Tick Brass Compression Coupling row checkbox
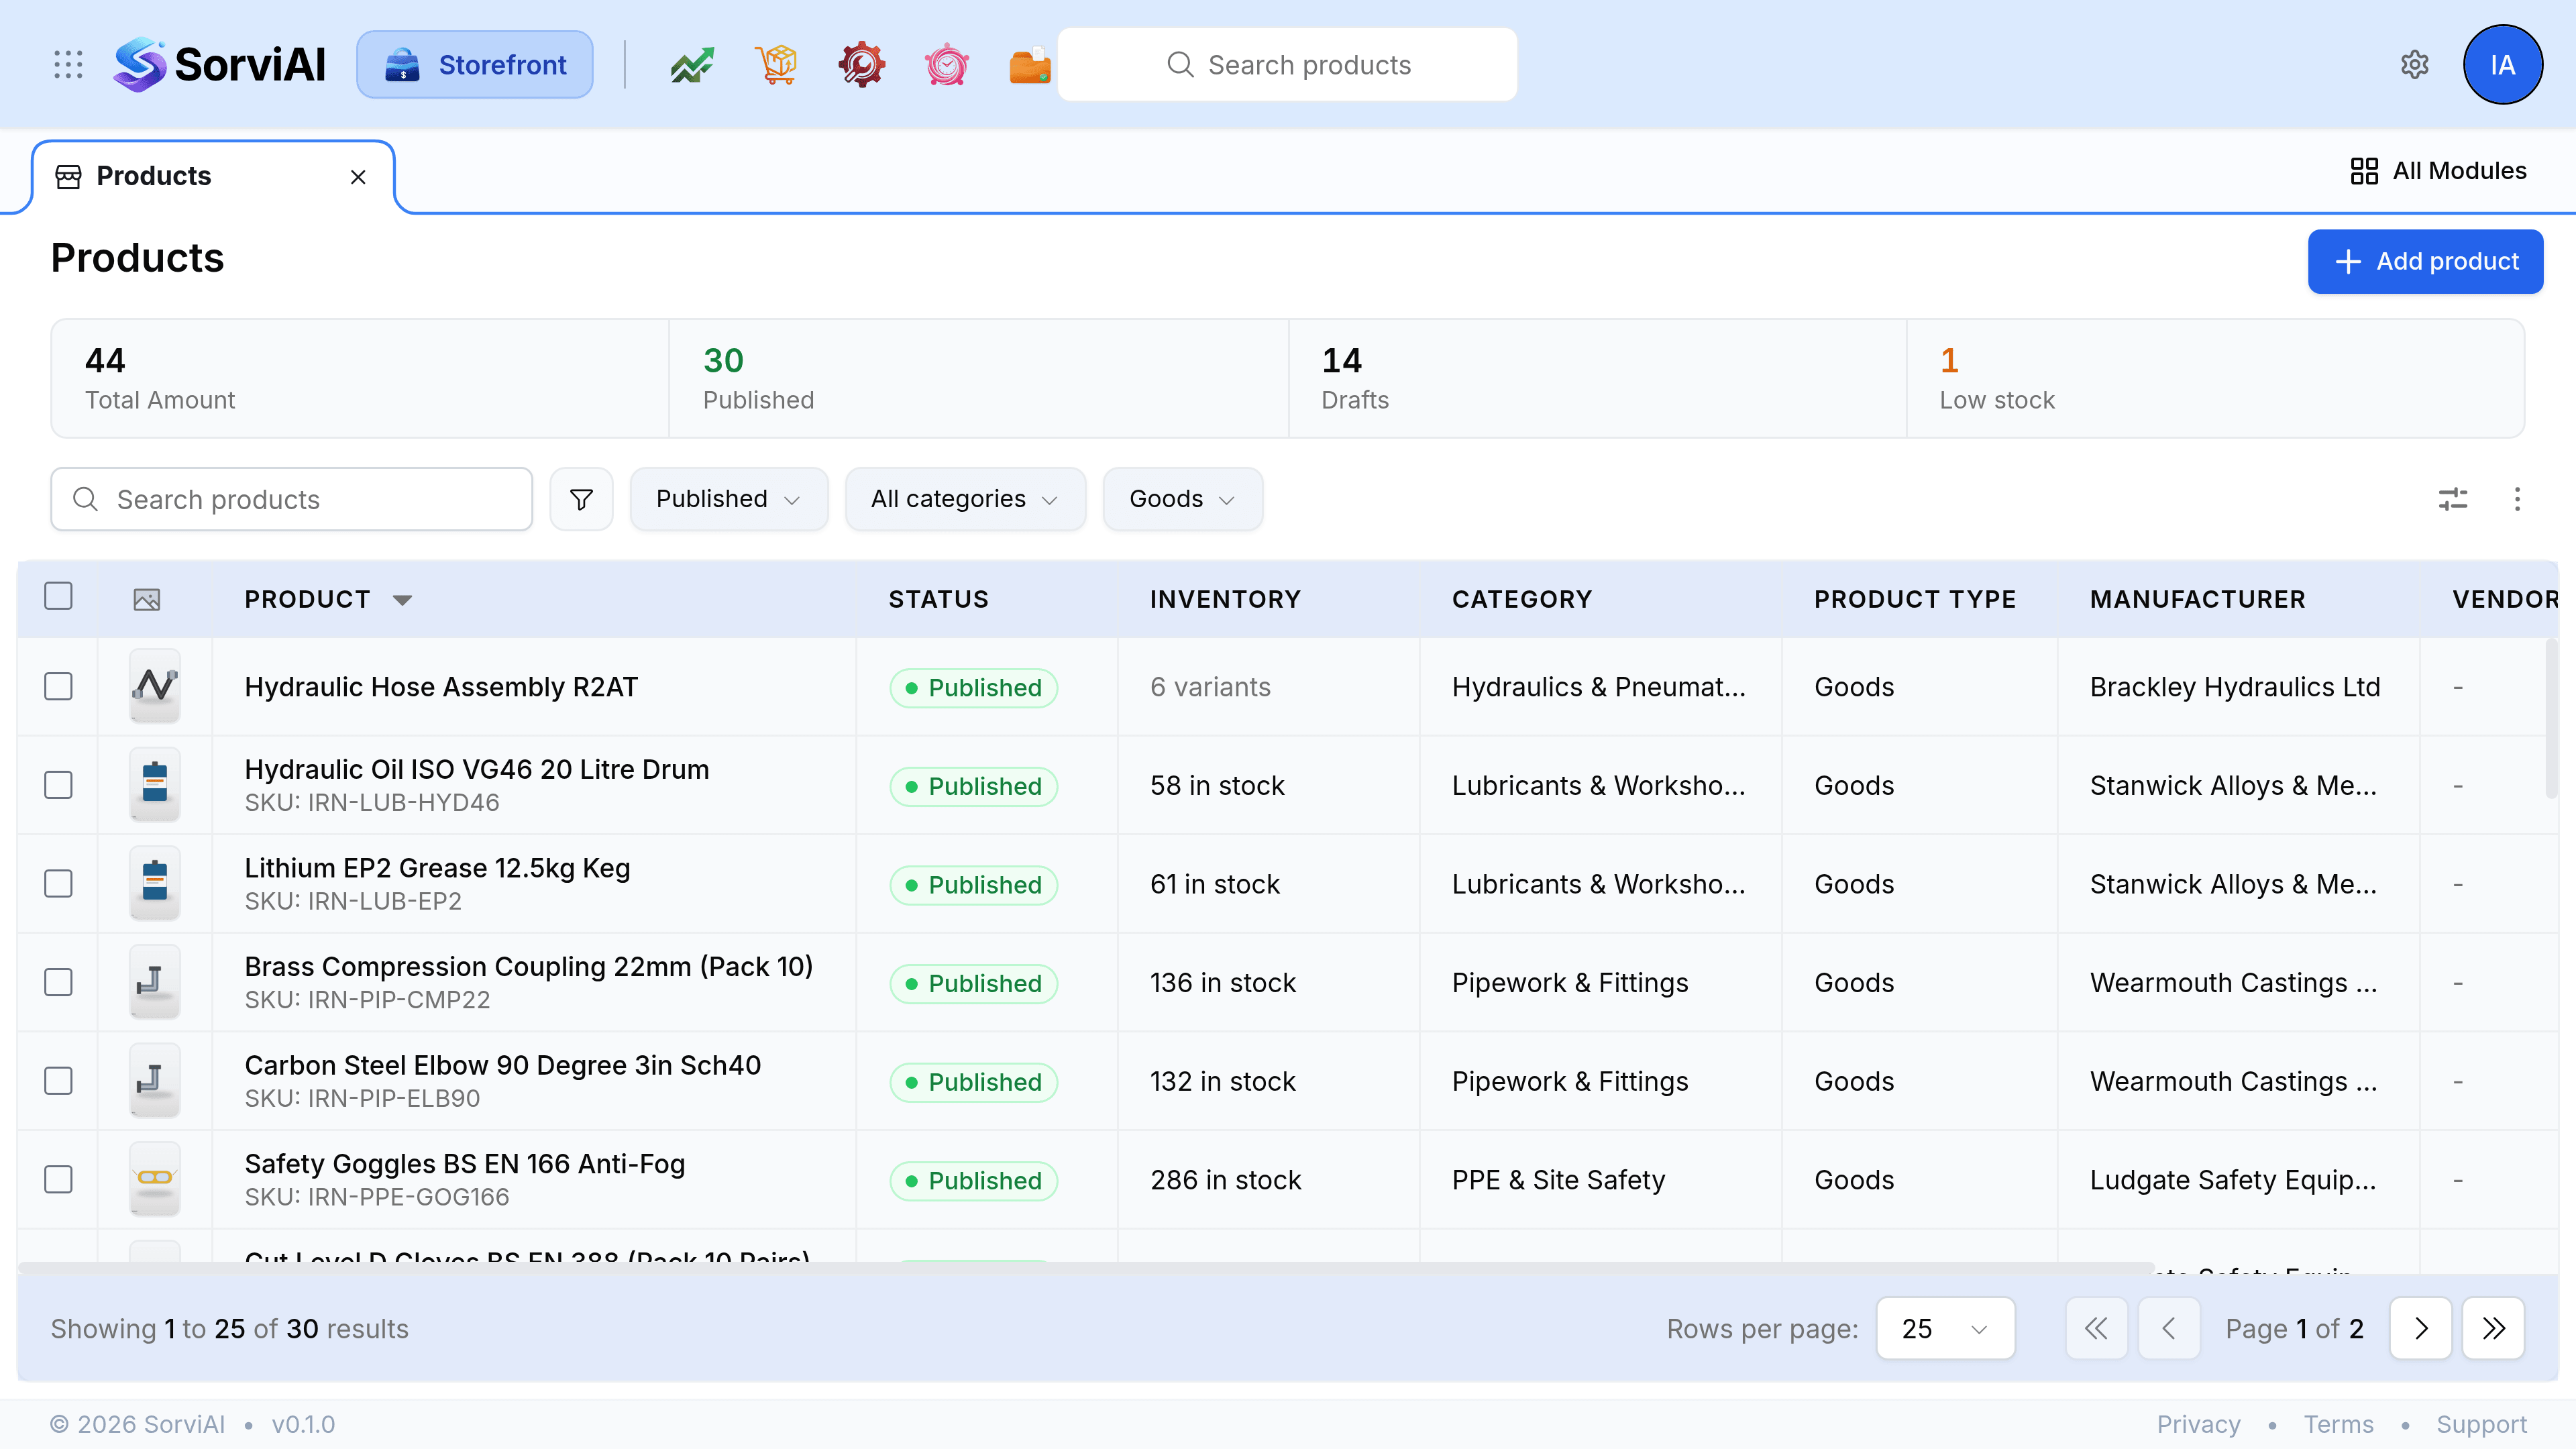This screenshot has width=2576, height=1449. tap(58, 982)
